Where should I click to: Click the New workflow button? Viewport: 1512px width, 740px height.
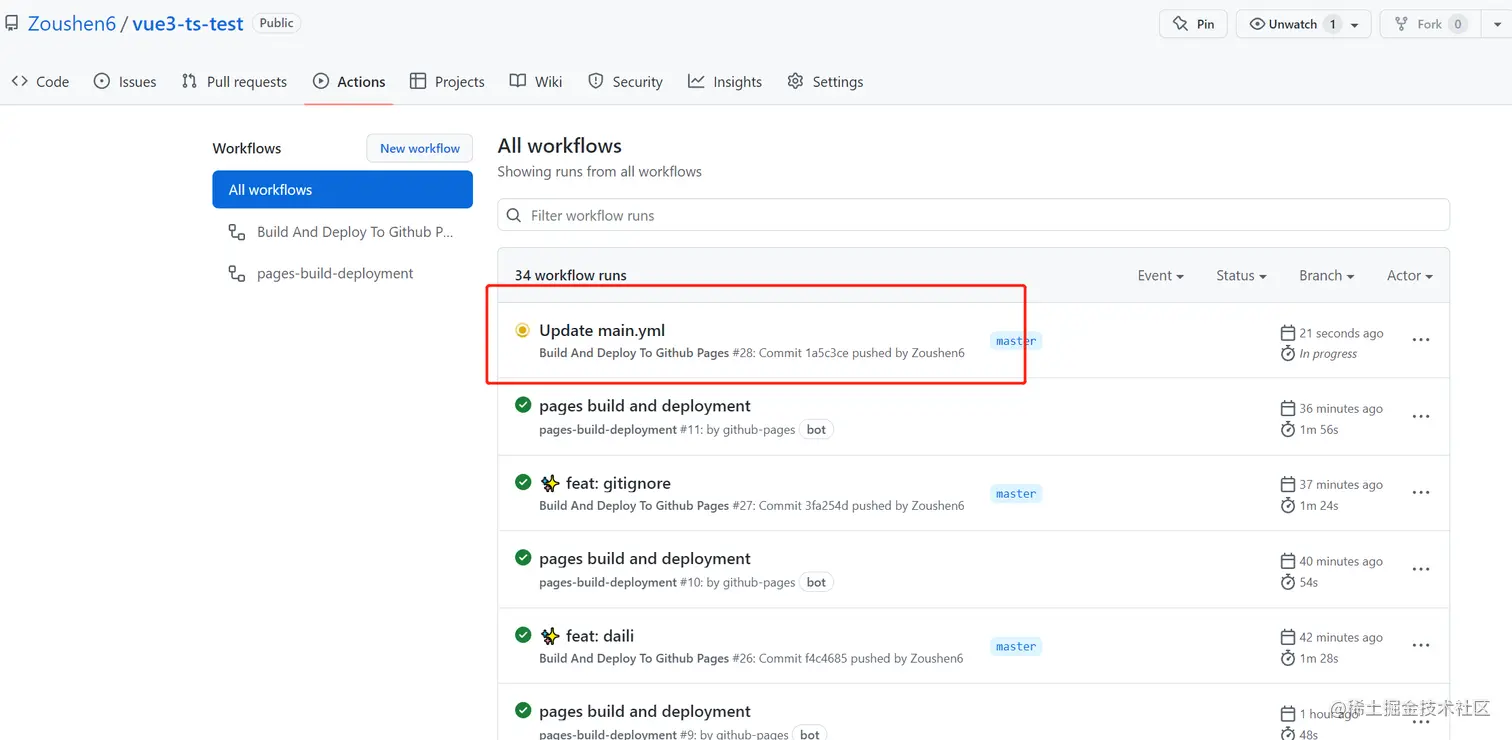(x=420, y=148)
